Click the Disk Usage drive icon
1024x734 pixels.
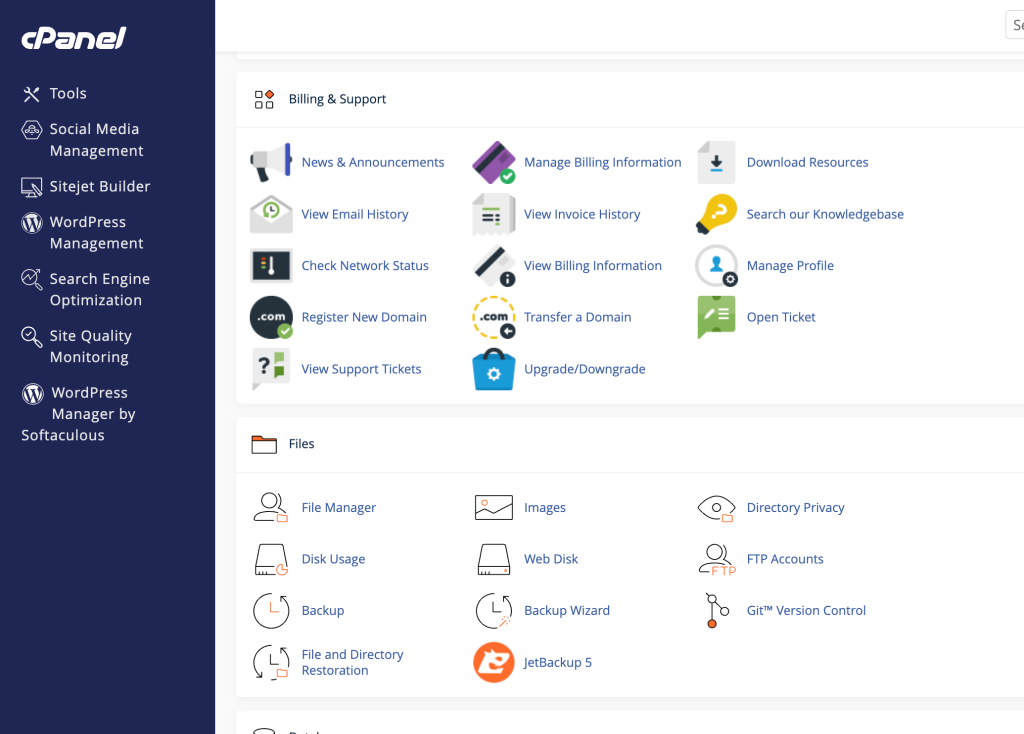pos(271,559)
